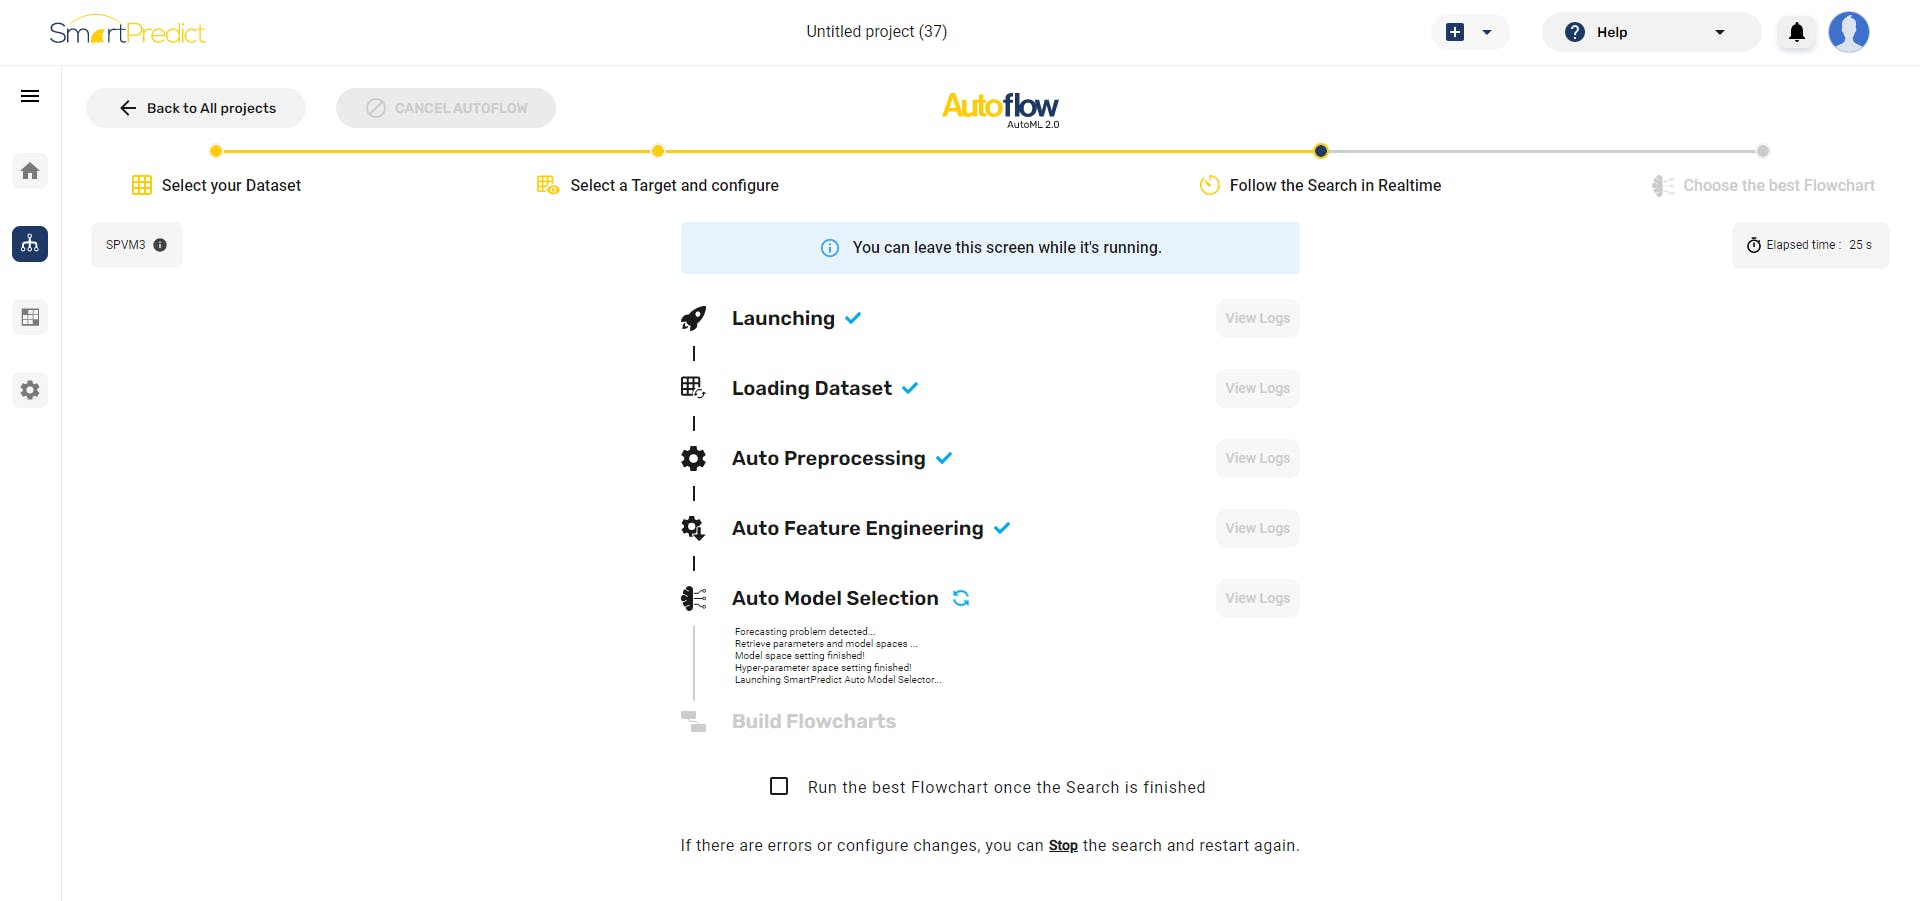Click the Help question mark icon

pyautogui.click(x=1575, y=32)
